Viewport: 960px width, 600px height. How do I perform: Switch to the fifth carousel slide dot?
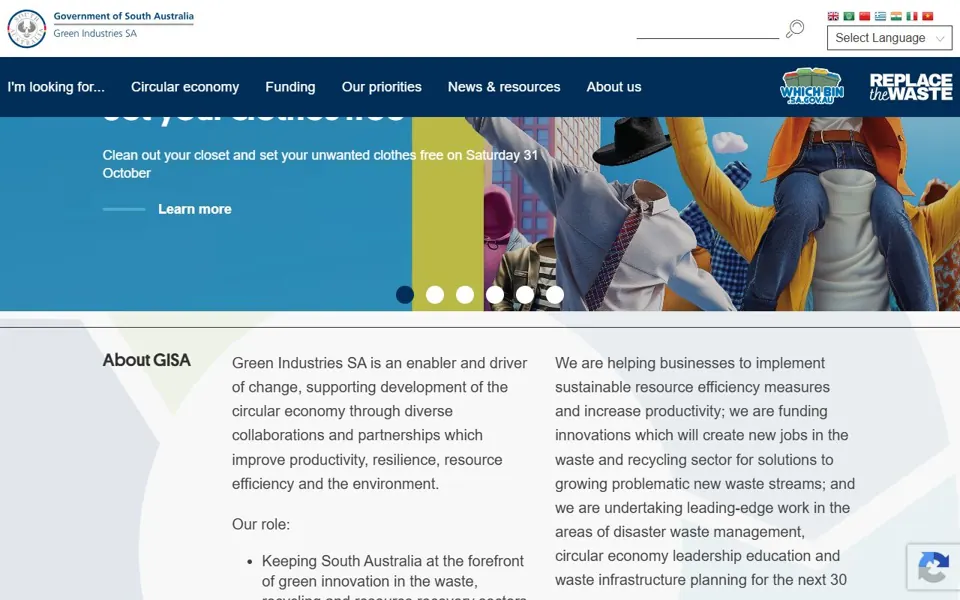point(525,294)
